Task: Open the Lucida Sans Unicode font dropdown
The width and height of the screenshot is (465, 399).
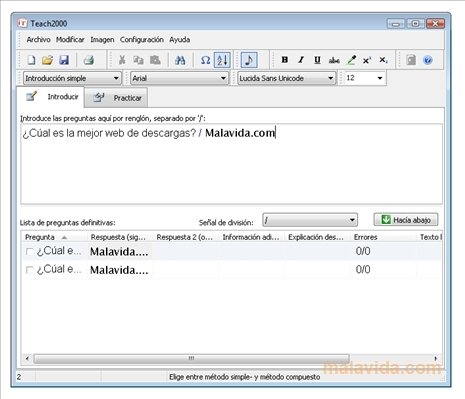Action: (286, 78)
